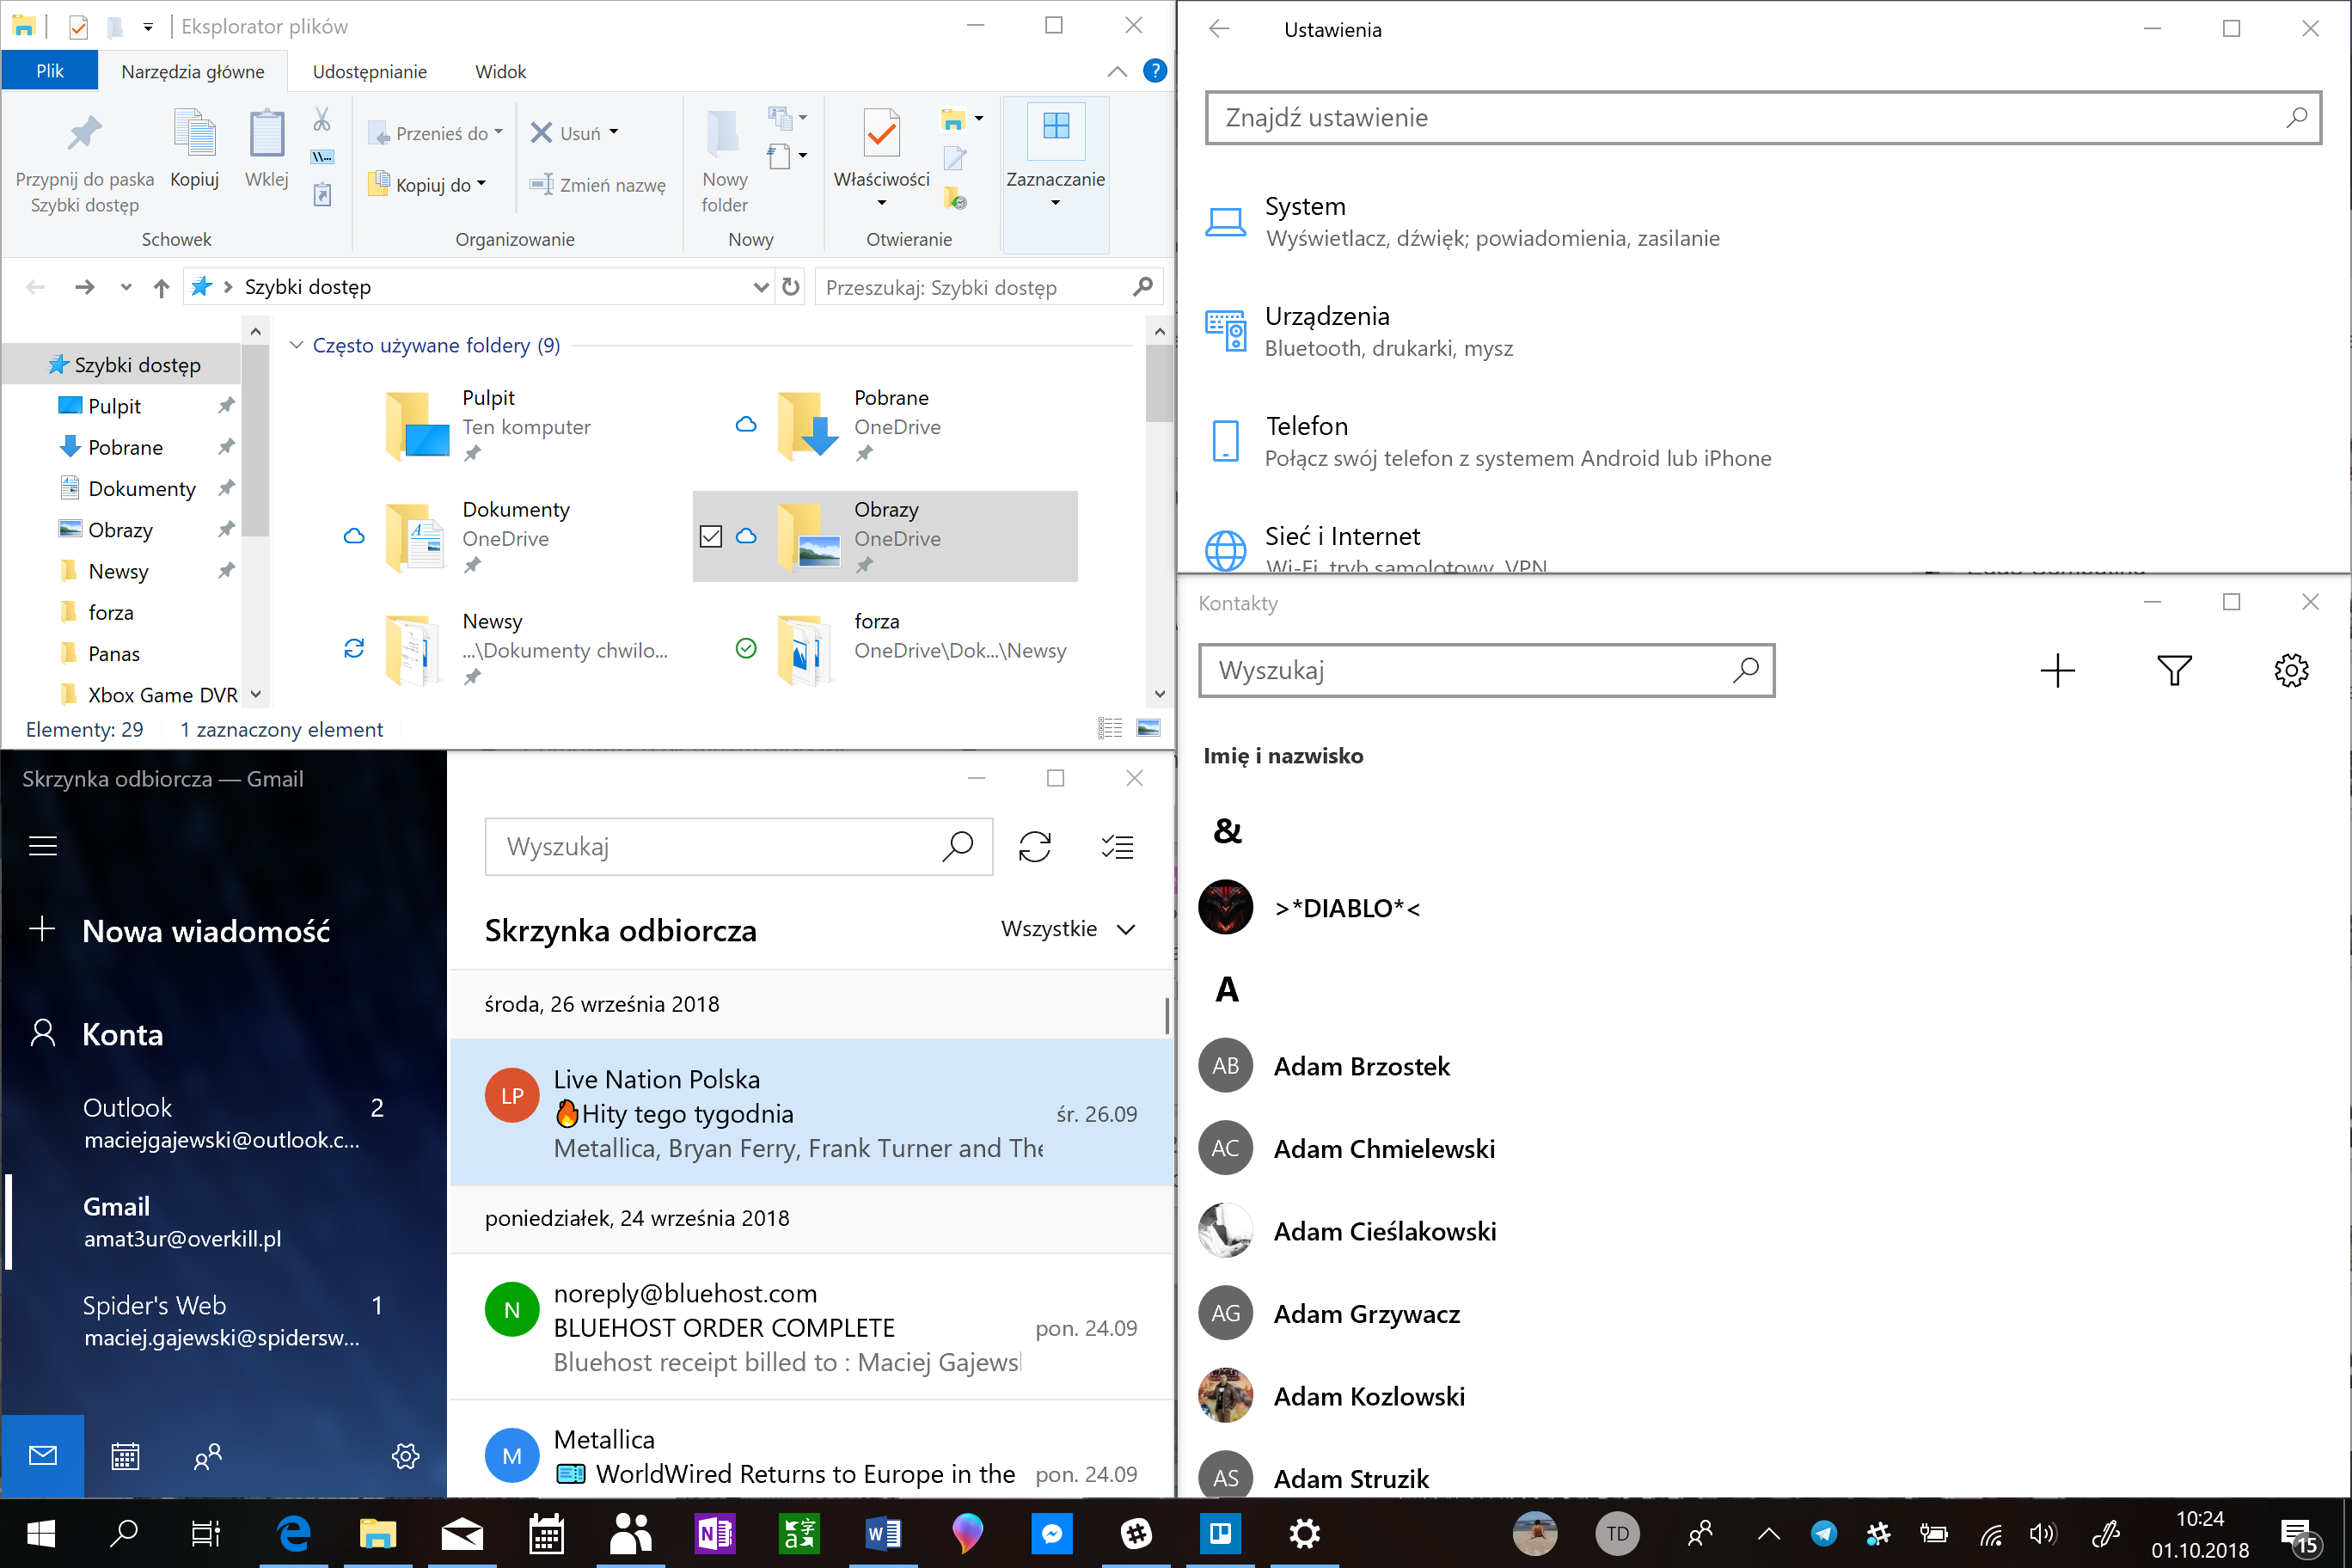Open Wszystkie mail filter dropdown
2352x1568 pixels.
coord(1068,929)
